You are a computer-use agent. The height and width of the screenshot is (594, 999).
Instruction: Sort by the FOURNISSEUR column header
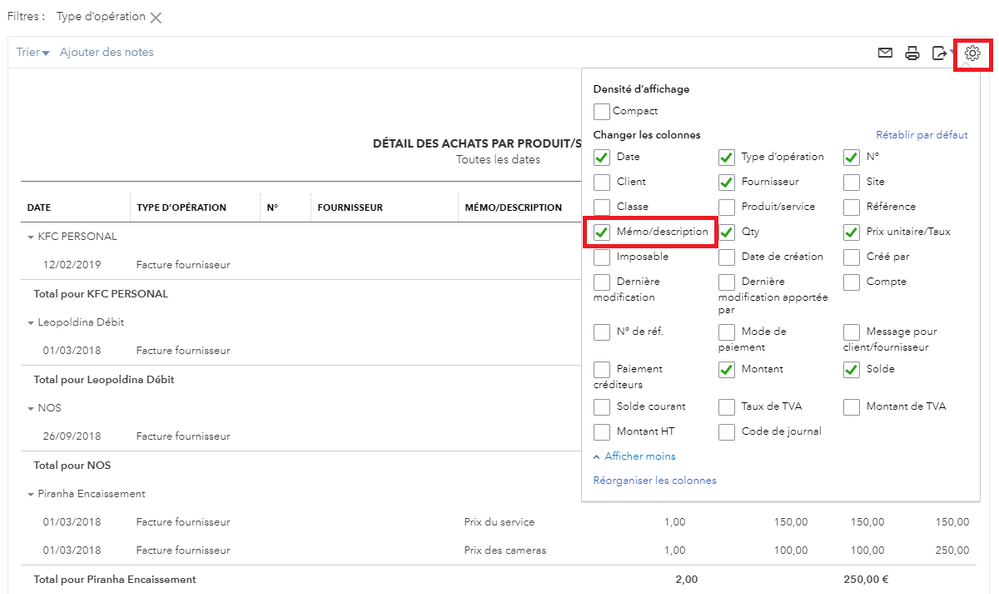[x=350, y=208]
